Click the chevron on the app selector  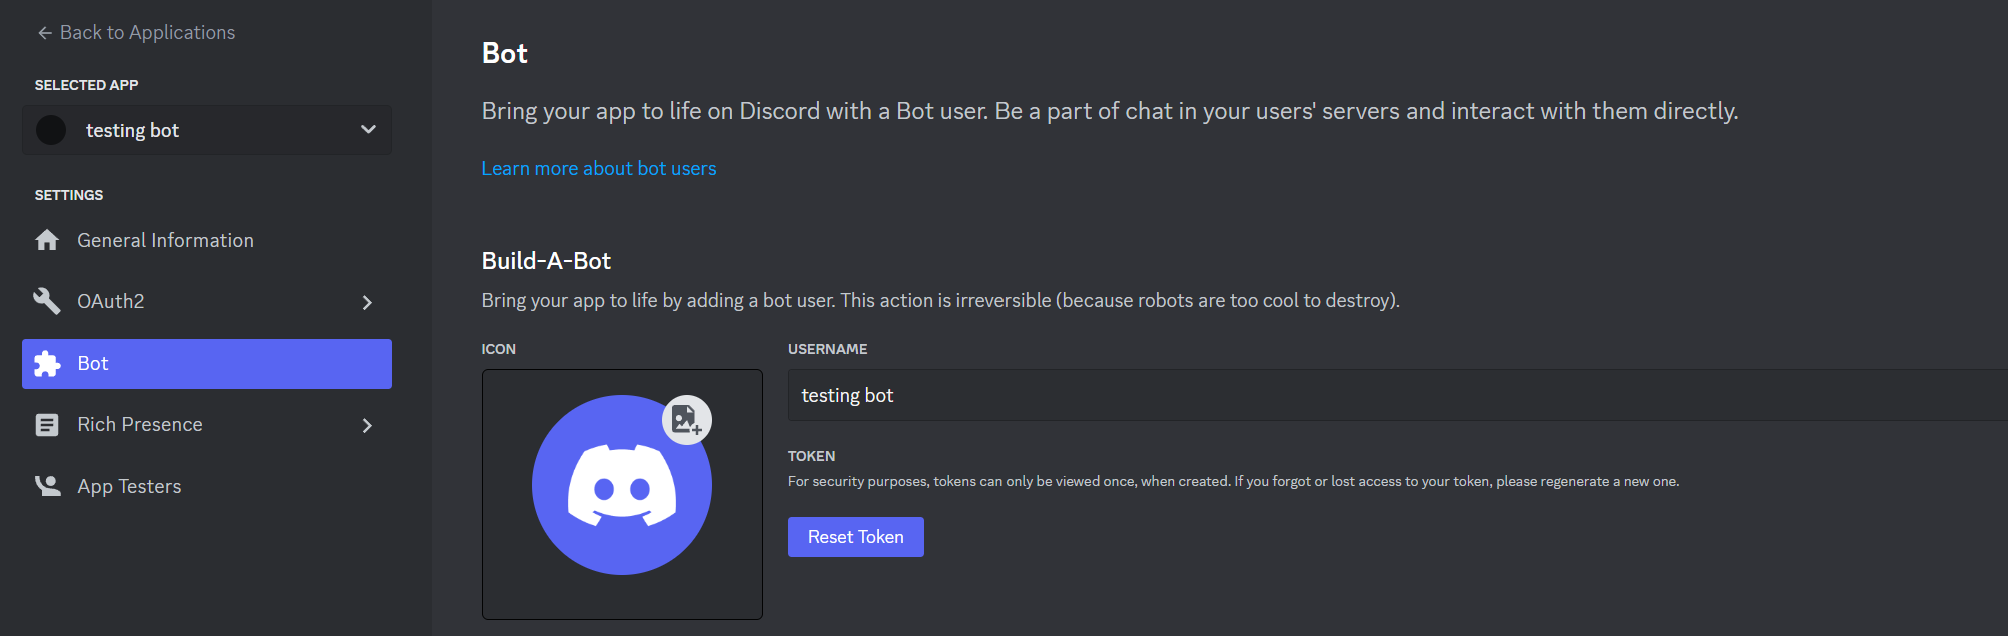368,130
